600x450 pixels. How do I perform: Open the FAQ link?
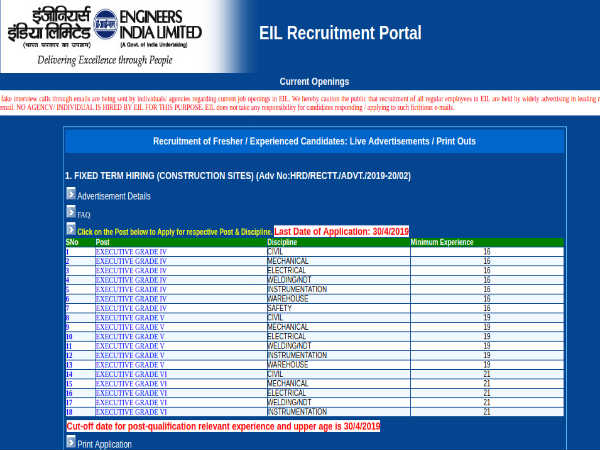(84, 214)
